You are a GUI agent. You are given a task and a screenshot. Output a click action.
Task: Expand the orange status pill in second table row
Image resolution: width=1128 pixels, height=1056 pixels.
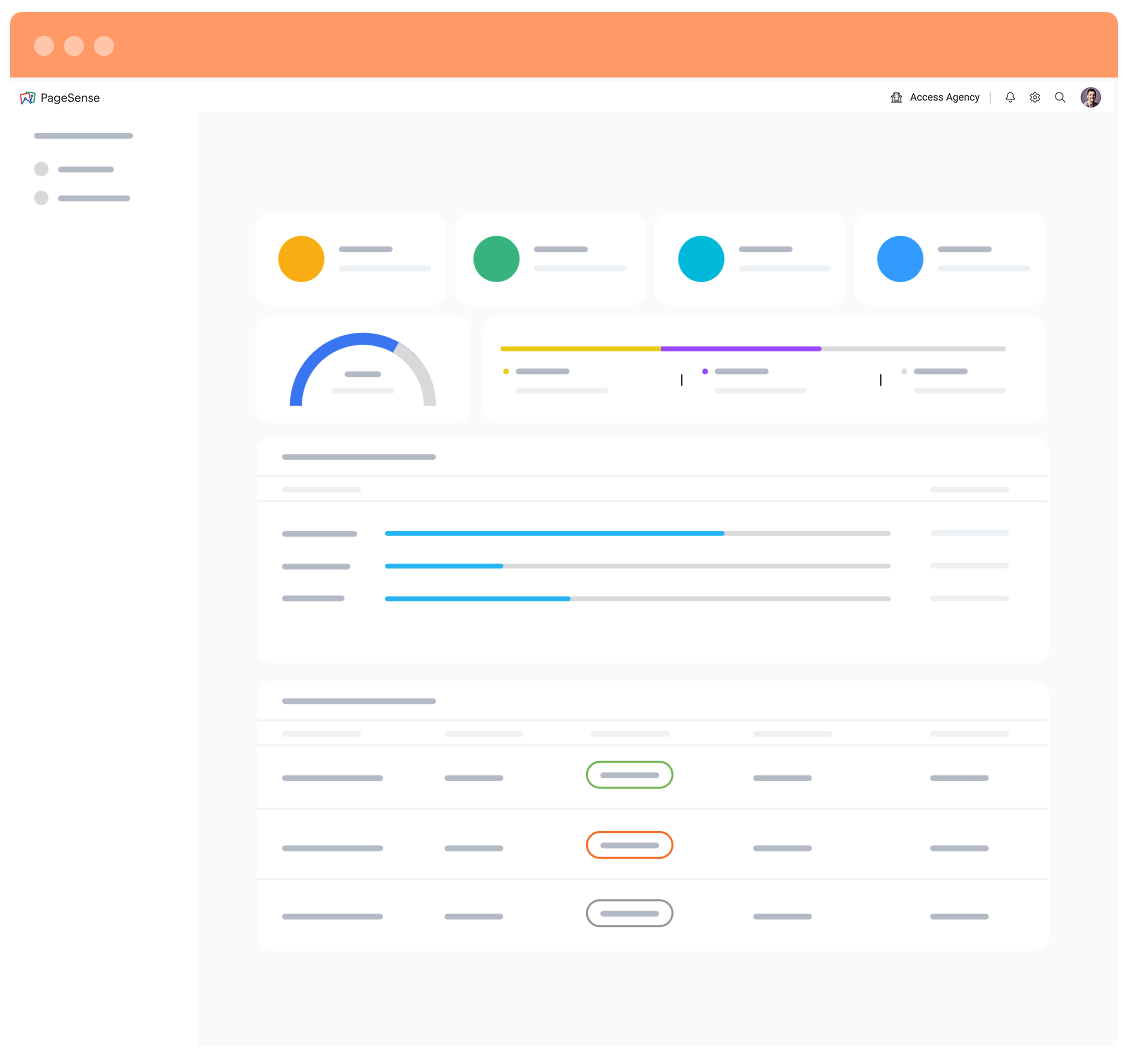pyautogui.click(x=629, y=845)
